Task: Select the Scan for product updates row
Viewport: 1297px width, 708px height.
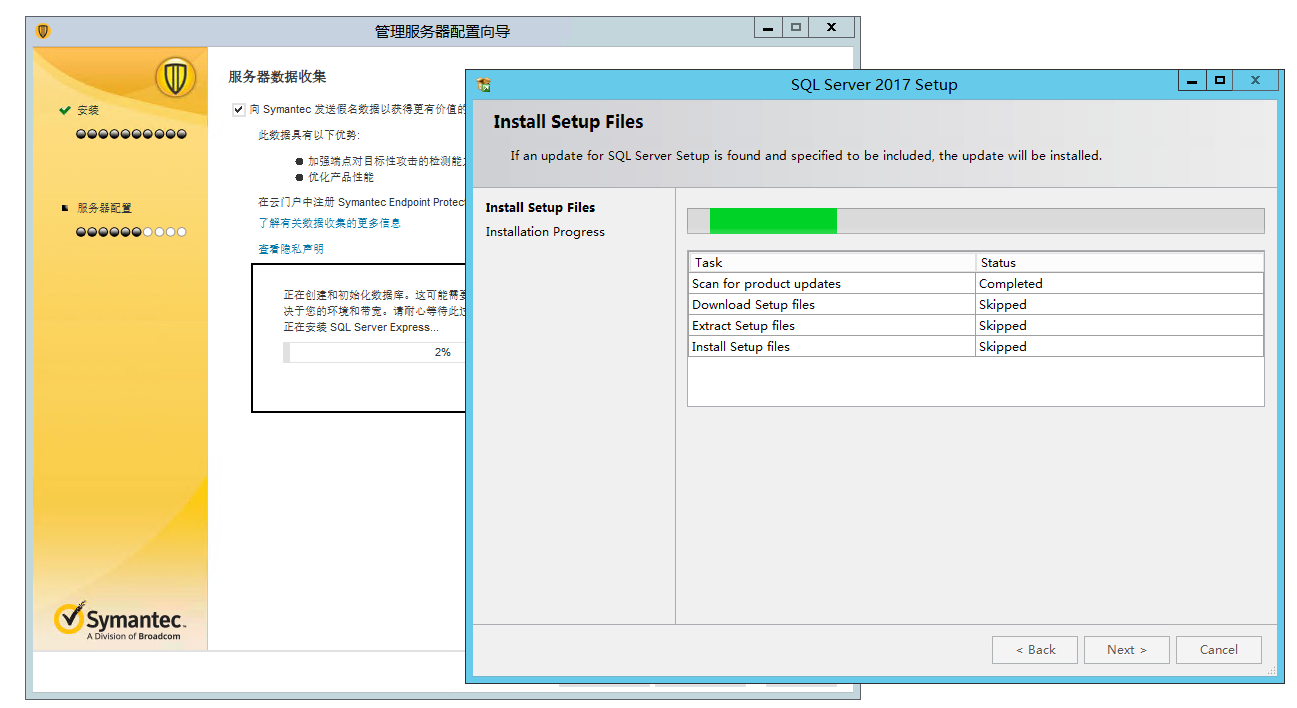Action: pos(976,284)
